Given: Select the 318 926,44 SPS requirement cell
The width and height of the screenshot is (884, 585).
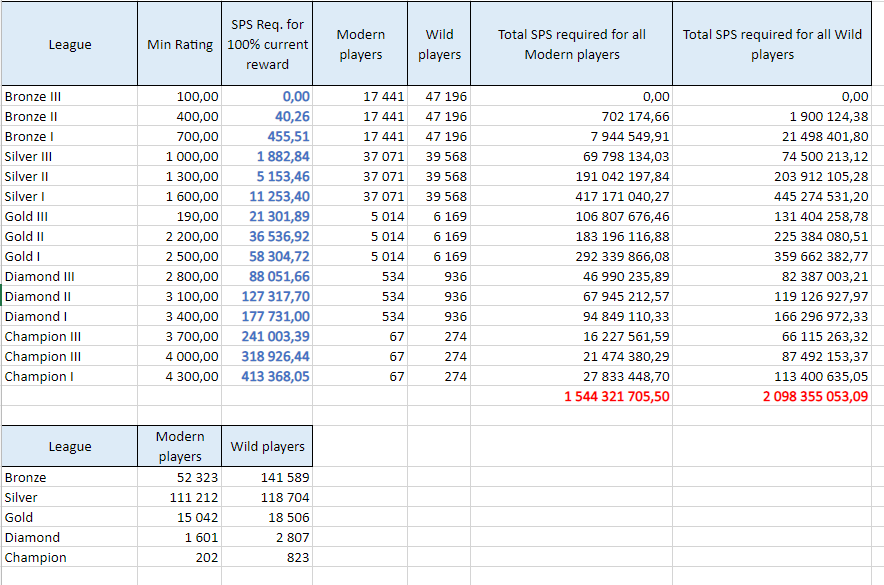Looking at the screenshot, I should [267, 356].
